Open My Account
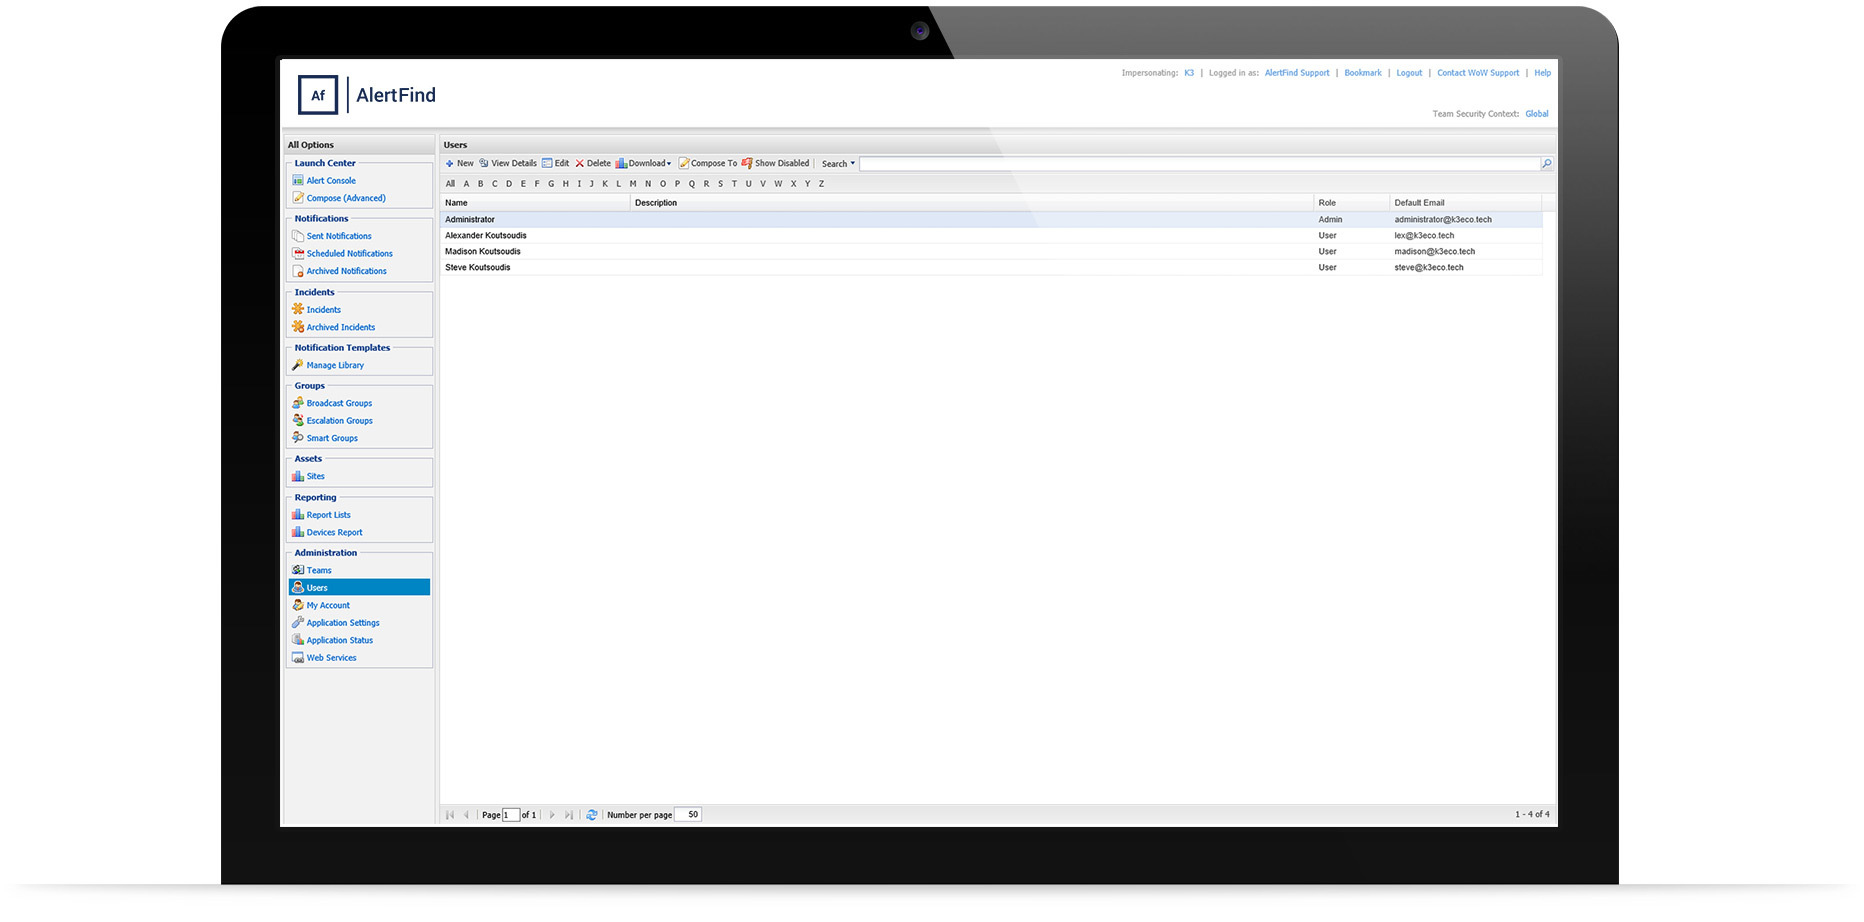Screen dimensions: 1864x922 click(328, 605)
